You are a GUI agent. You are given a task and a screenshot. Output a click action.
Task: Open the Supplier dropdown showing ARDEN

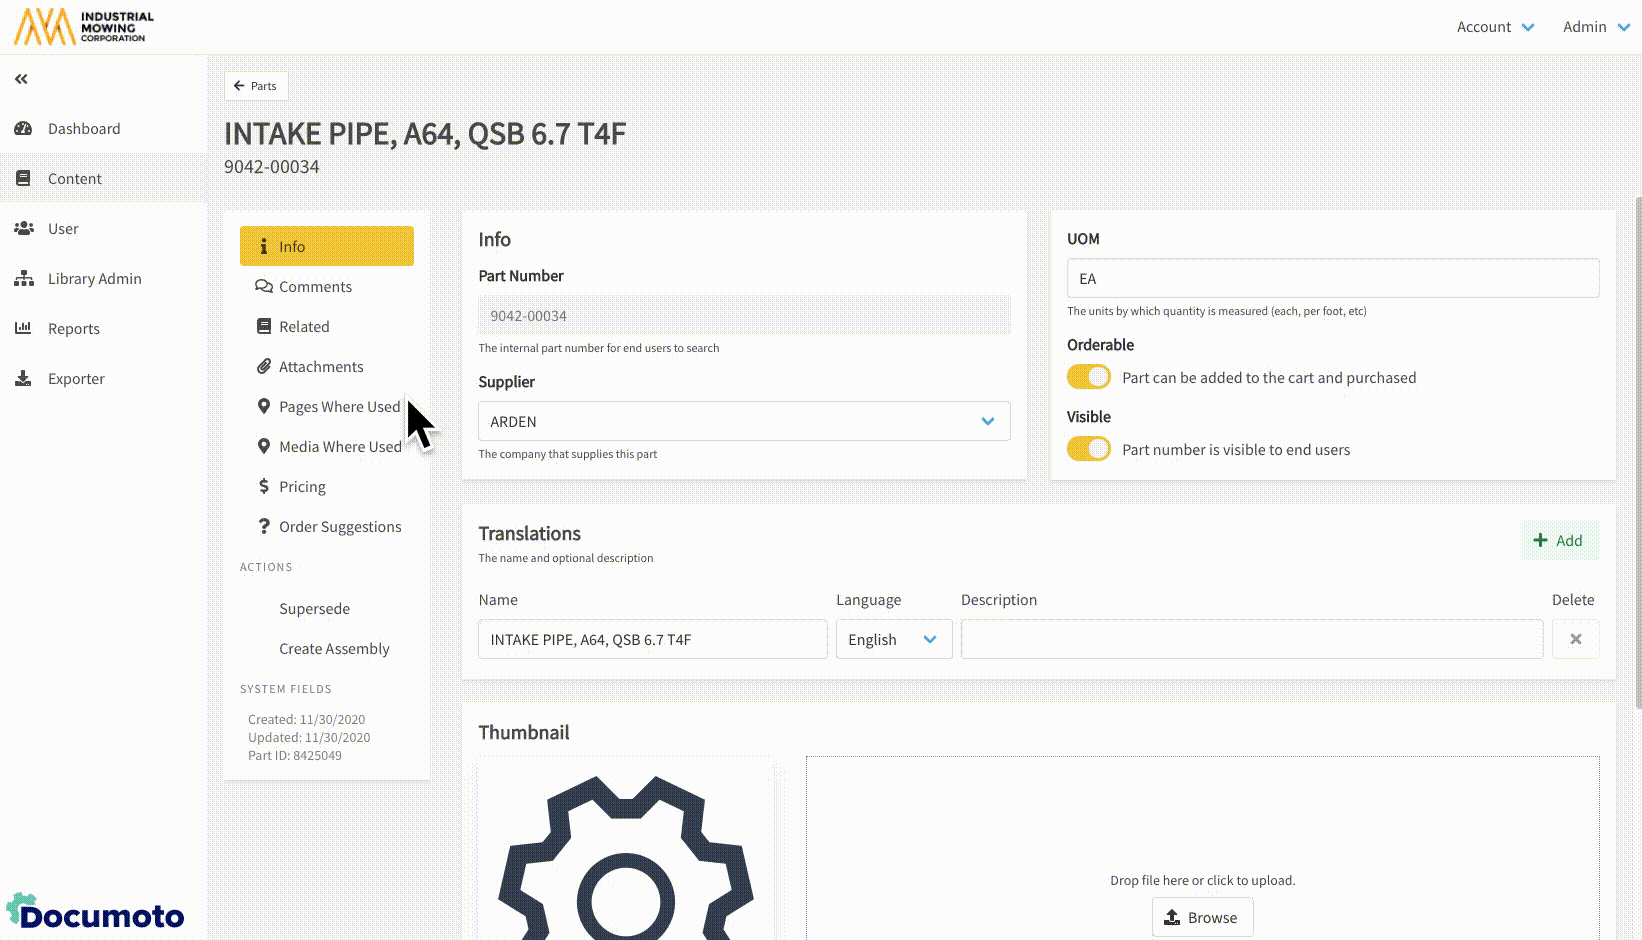[x=743, y=421]
